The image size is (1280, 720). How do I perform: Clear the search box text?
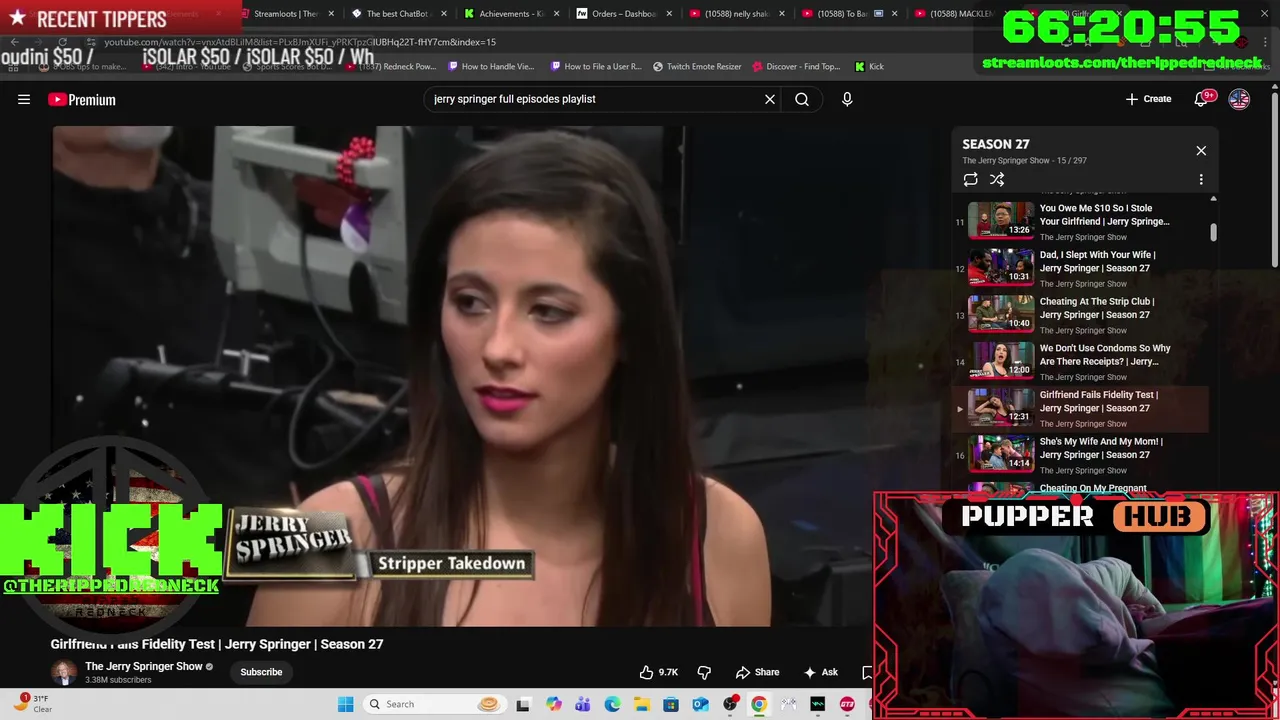pyautogui.click(x=770, y=99)
